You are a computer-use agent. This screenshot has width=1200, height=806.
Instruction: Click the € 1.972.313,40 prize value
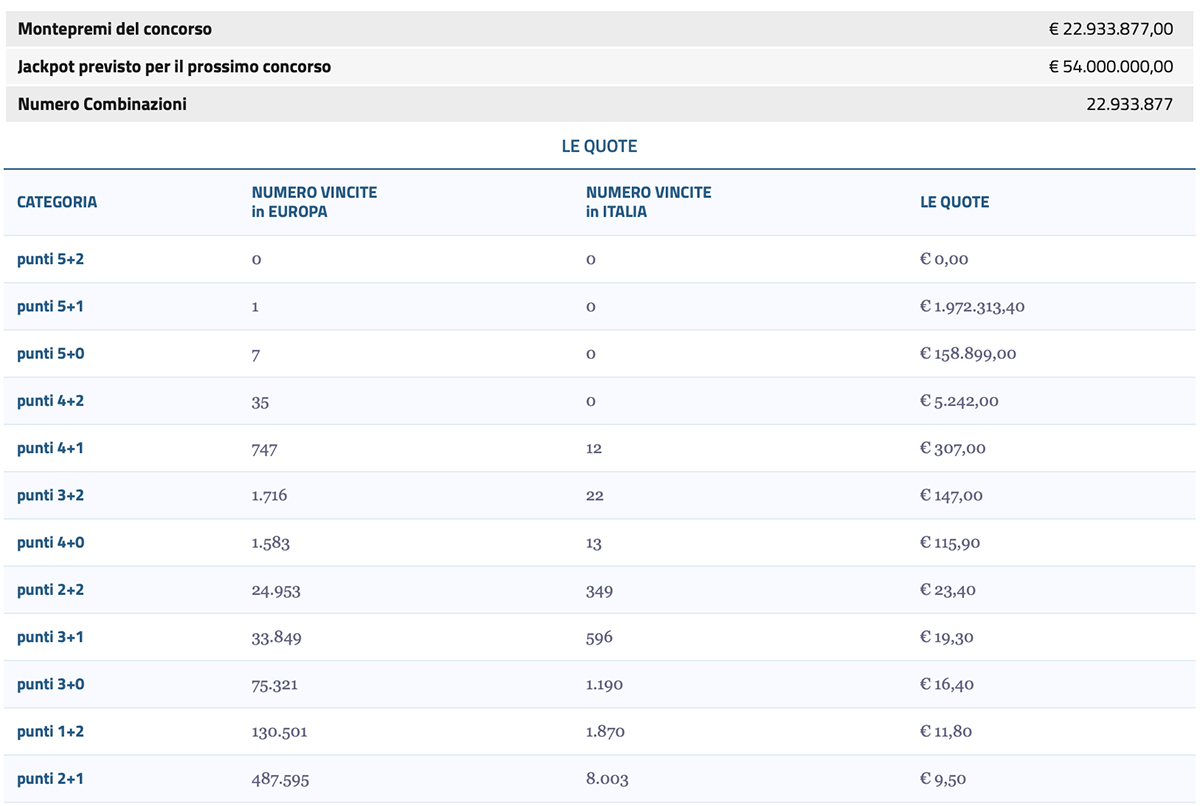coord(972,307)
